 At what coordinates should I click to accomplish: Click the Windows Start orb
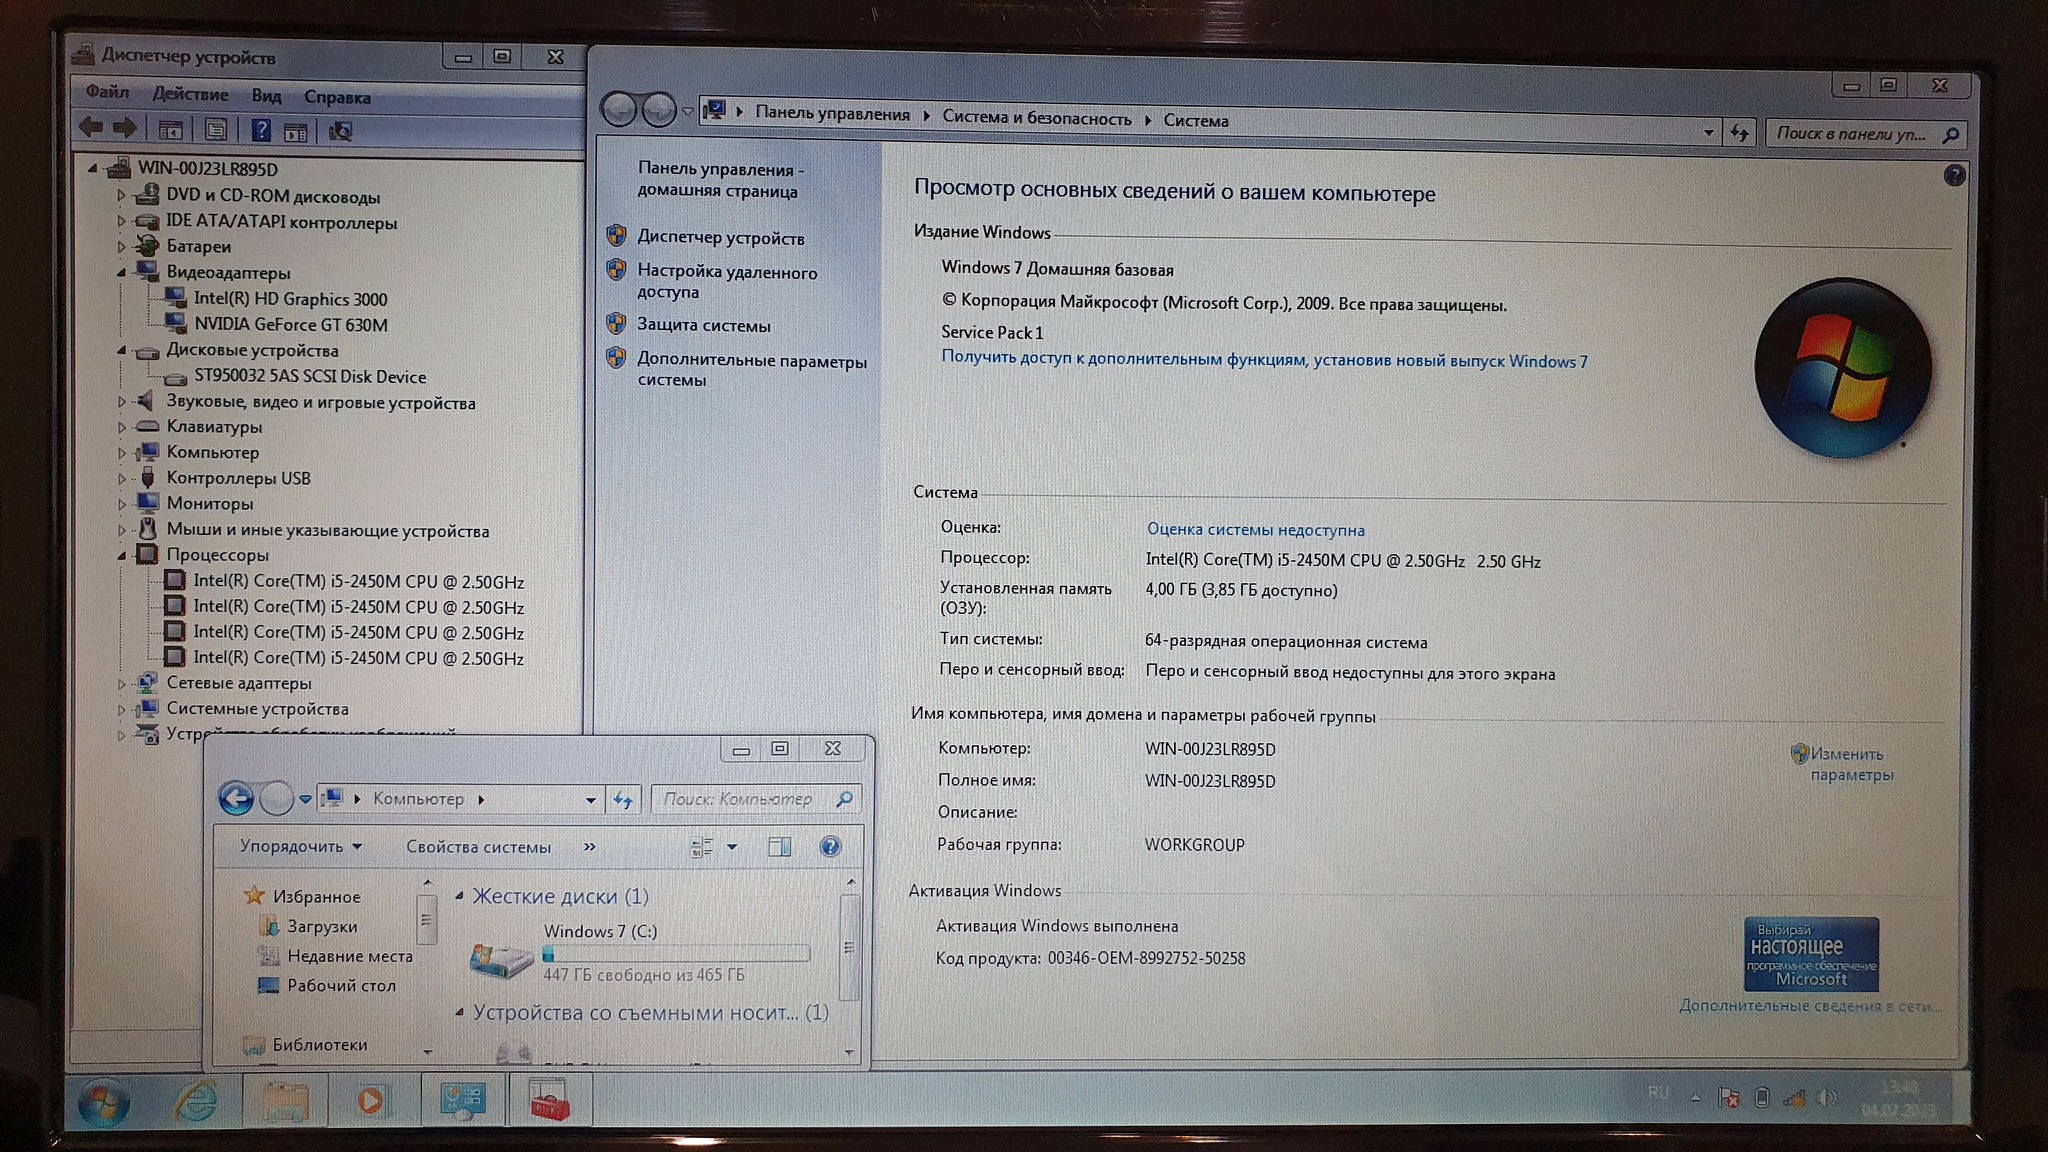coord(103,1102)
